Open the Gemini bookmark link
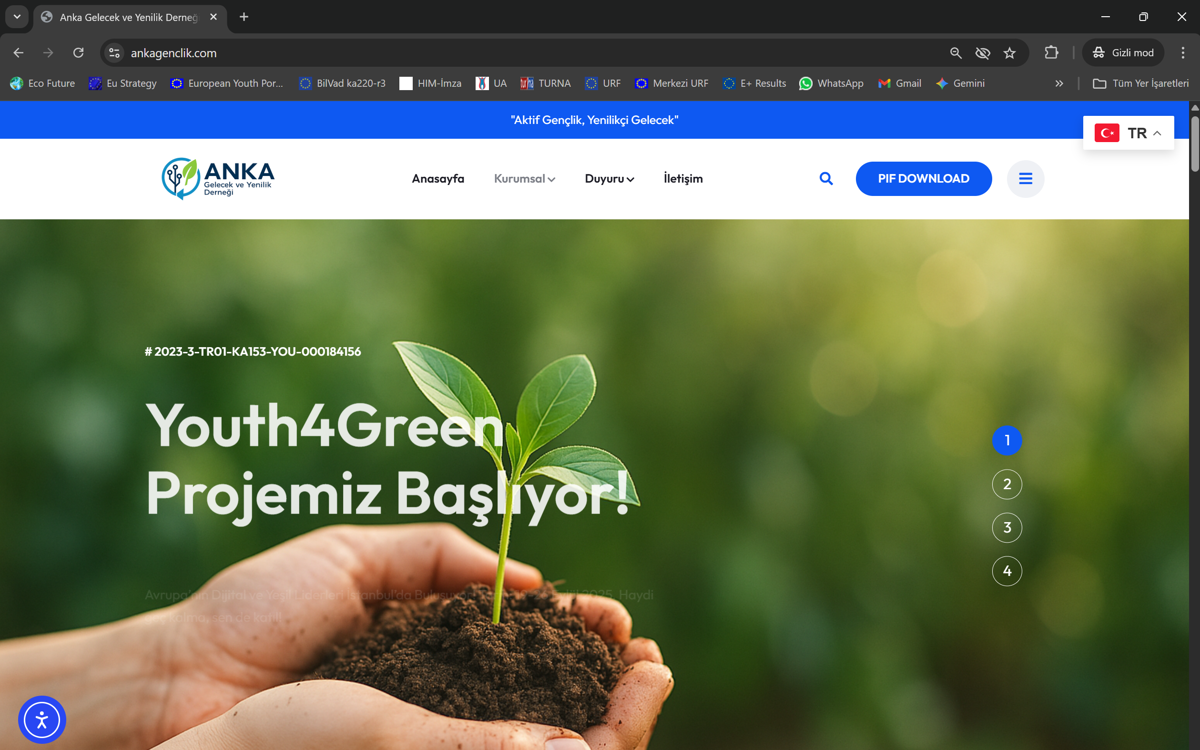Viewport: 1200px width, 750px height. (960, 84)
